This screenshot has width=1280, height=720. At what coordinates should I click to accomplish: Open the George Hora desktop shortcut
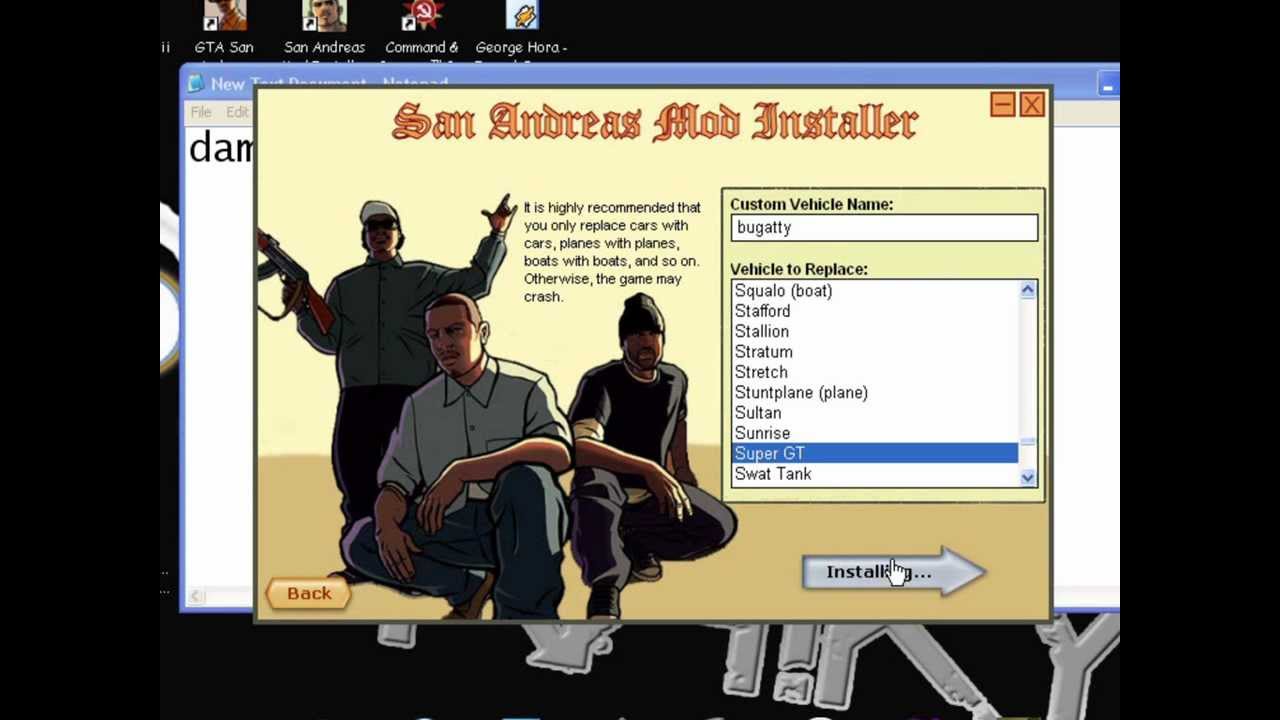[x=521, y=30]
